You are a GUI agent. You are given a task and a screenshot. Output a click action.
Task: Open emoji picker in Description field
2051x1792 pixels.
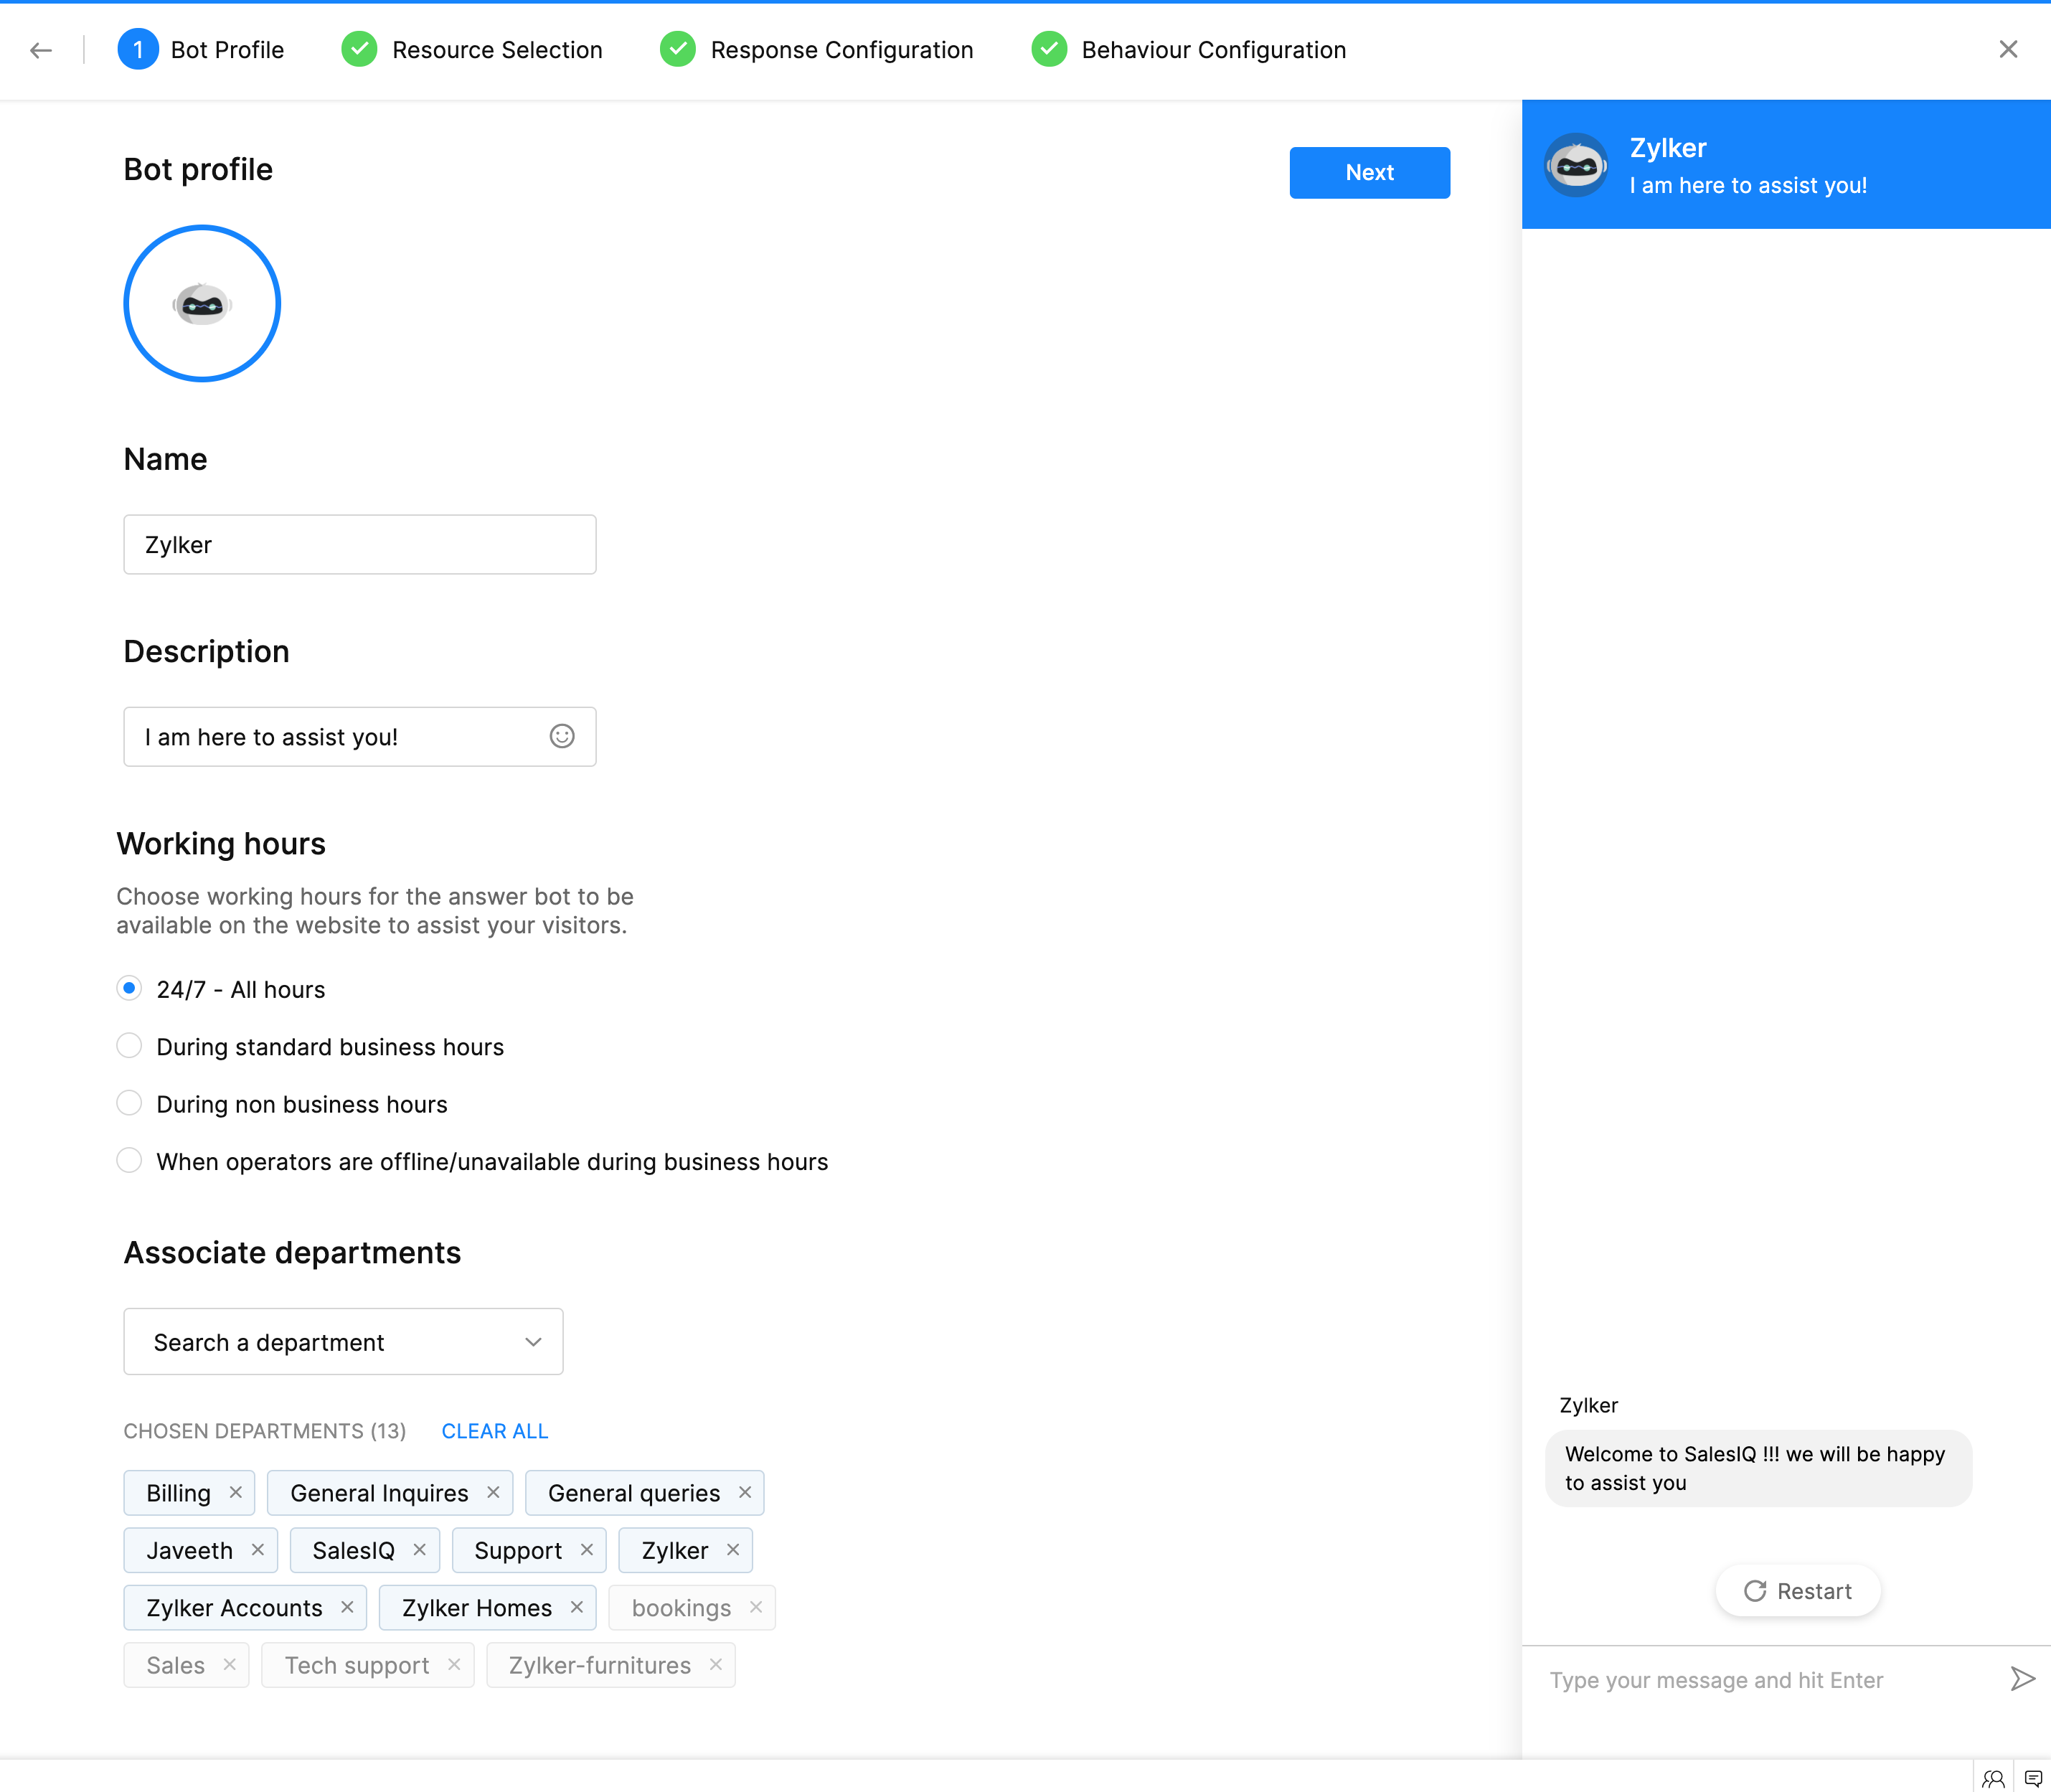562,736
